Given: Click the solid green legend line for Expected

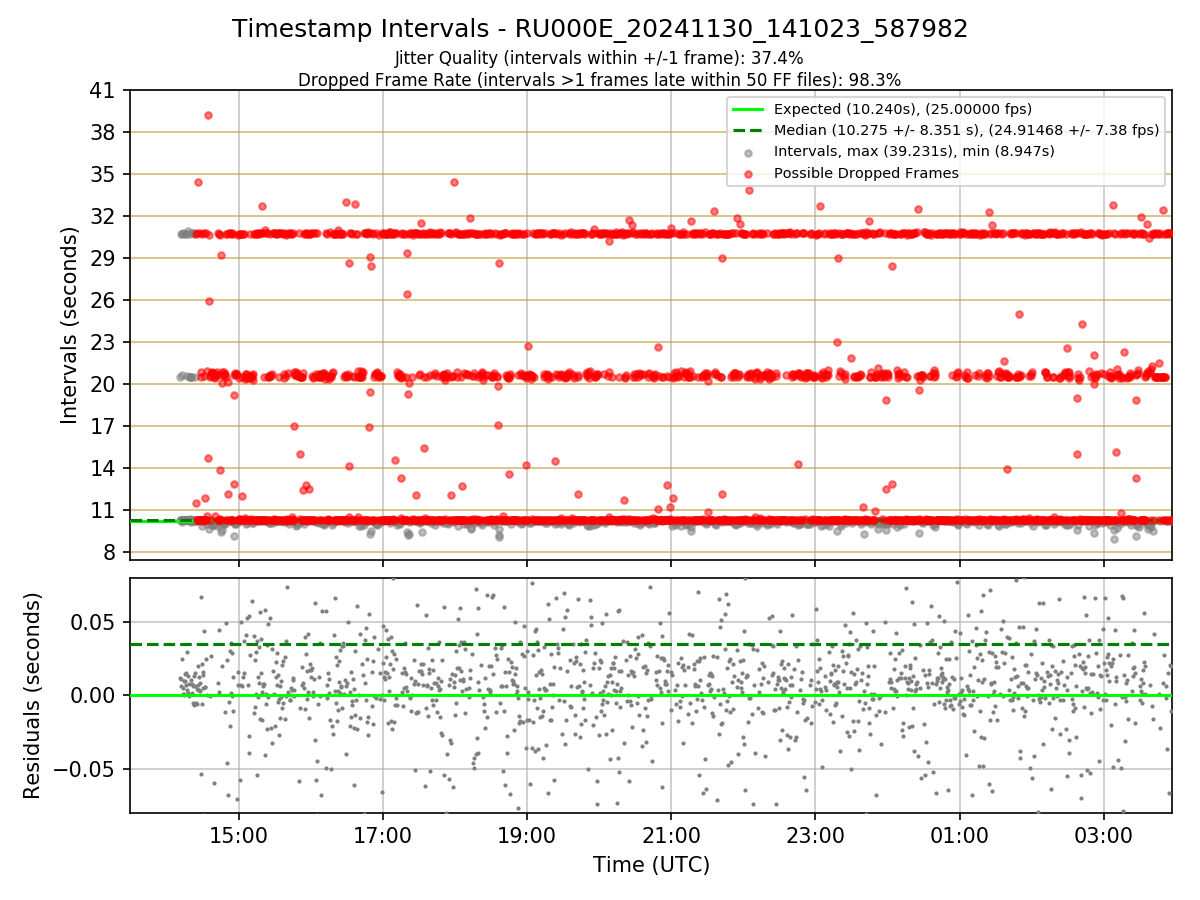Looking at the screenshot, I should pos(749,109).
